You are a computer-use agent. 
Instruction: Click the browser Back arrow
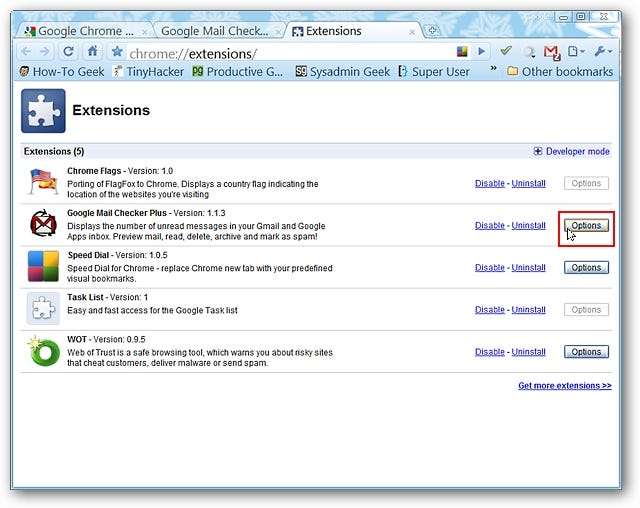(x=27, y=51)
